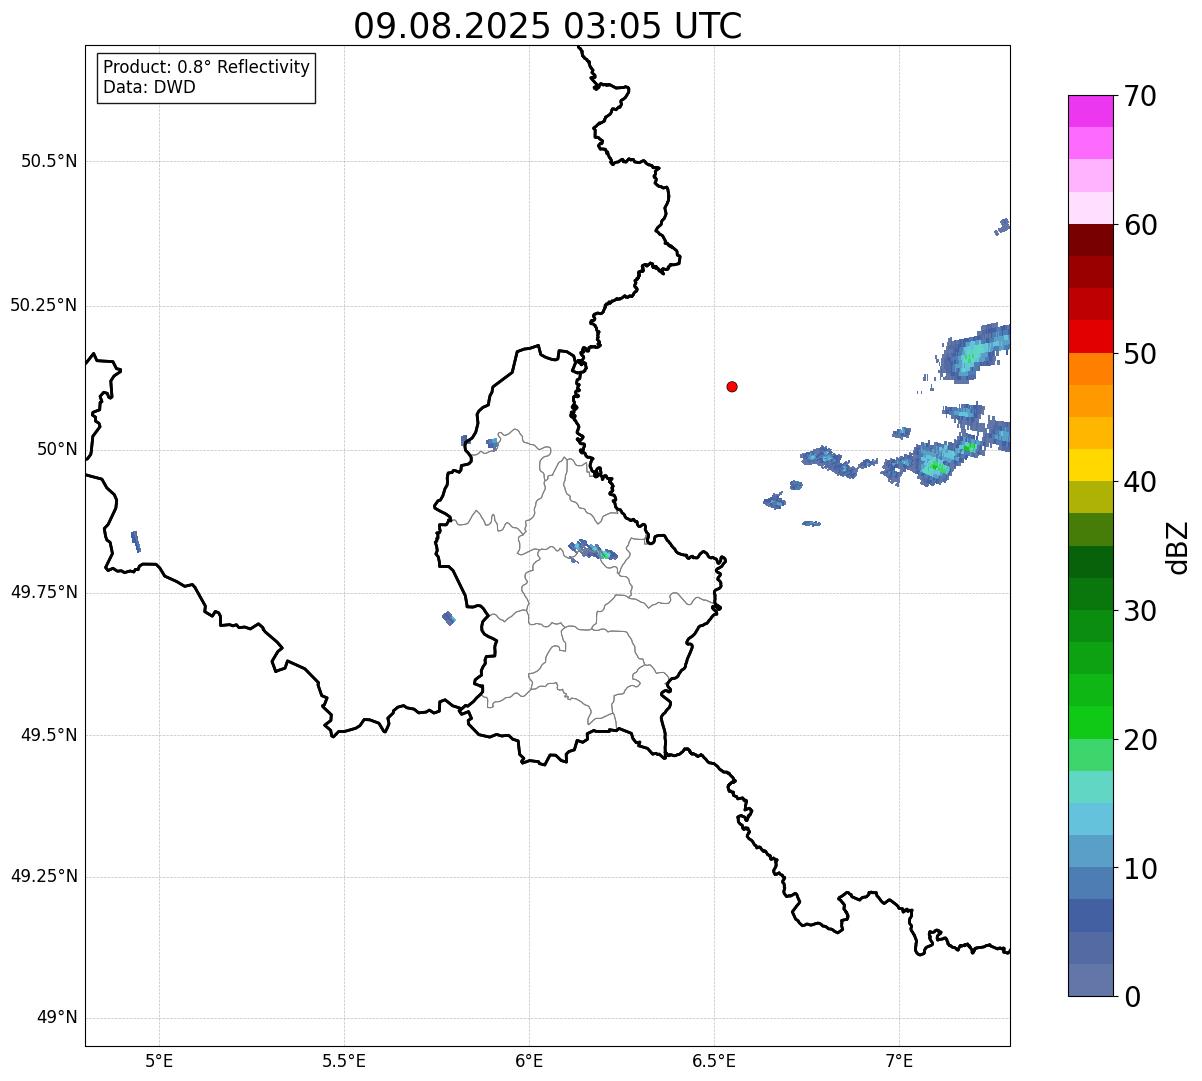1202x1081 pixels.
Task: Click the dBZ colorbar axis label
Action: click(1178, 547)
